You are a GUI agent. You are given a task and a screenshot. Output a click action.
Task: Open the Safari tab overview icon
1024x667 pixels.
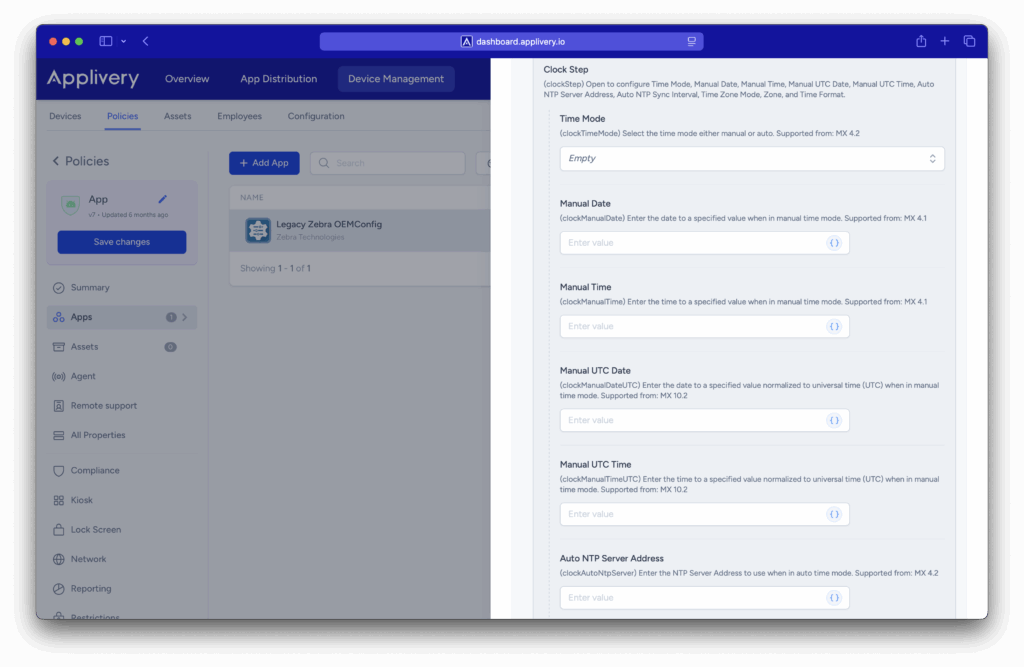click(969, 41)
